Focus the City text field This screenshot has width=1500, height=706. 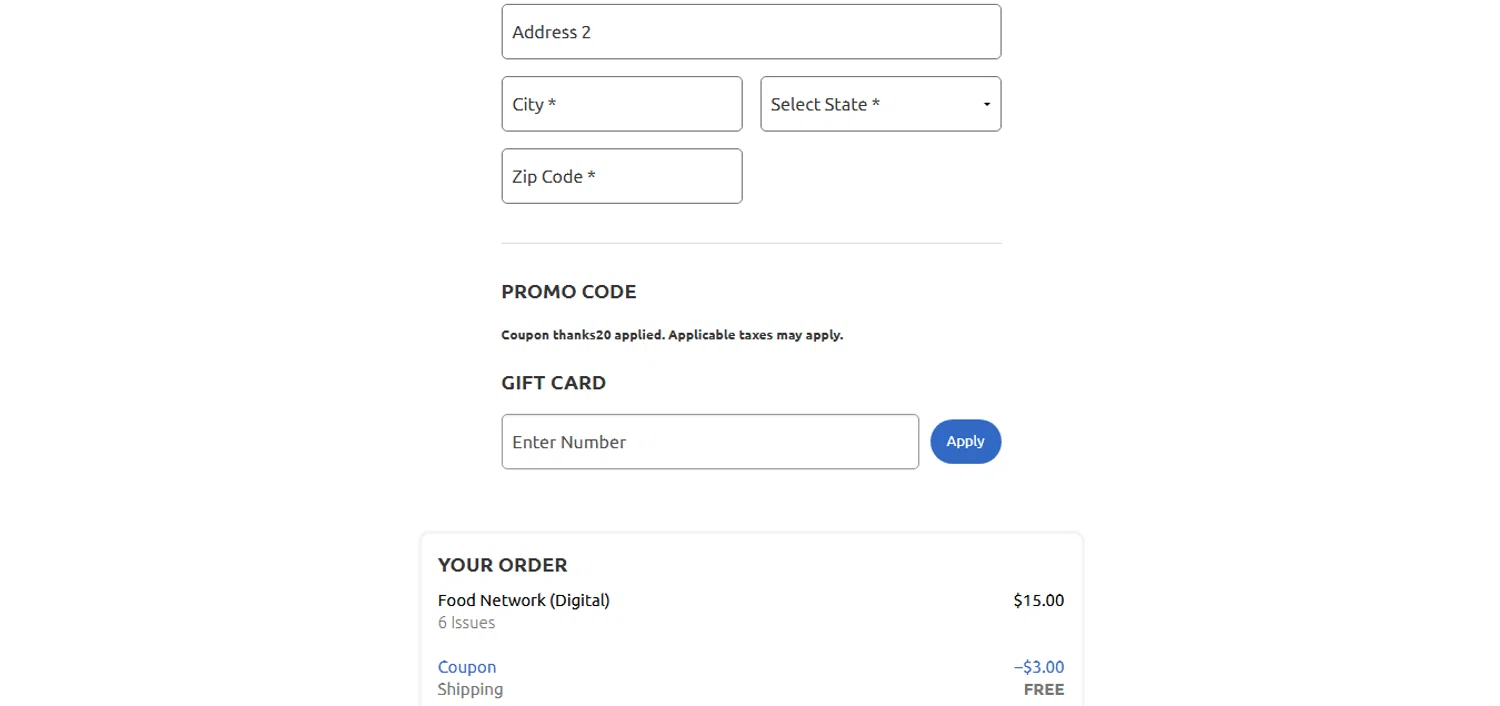pos(621,104)
